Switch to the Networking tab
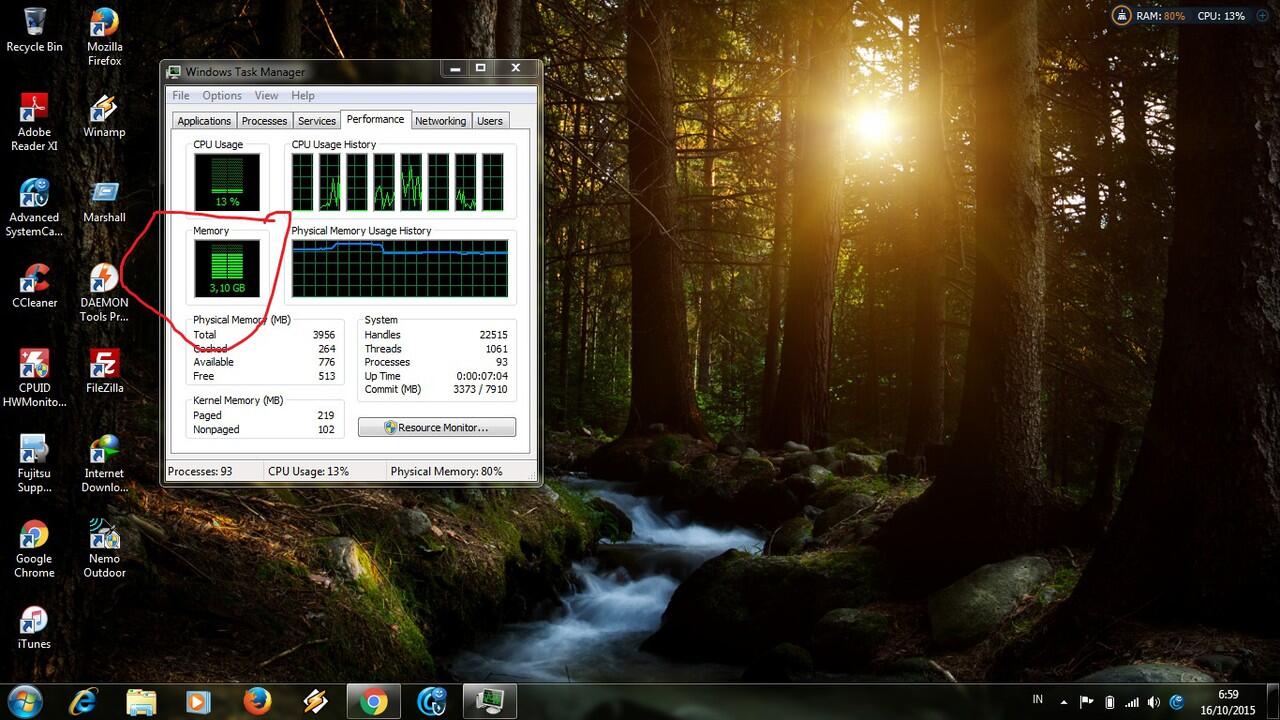 pos(441,121)
